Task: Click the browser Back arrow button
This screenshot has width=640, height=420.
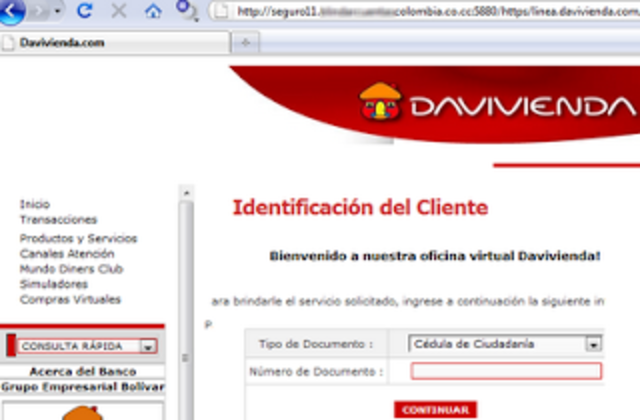Action: 11,11
